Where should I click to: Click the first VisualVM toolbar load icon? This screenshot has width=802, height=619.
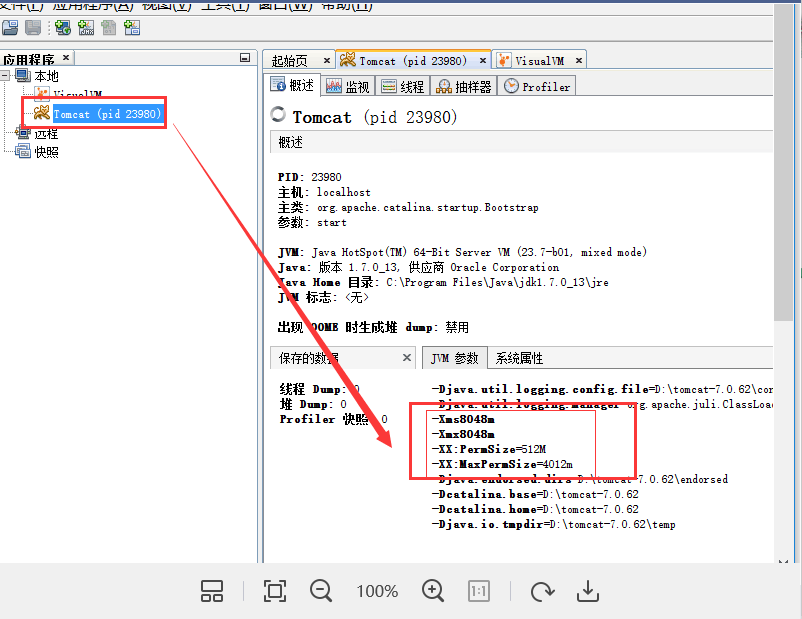click(10, 28)
